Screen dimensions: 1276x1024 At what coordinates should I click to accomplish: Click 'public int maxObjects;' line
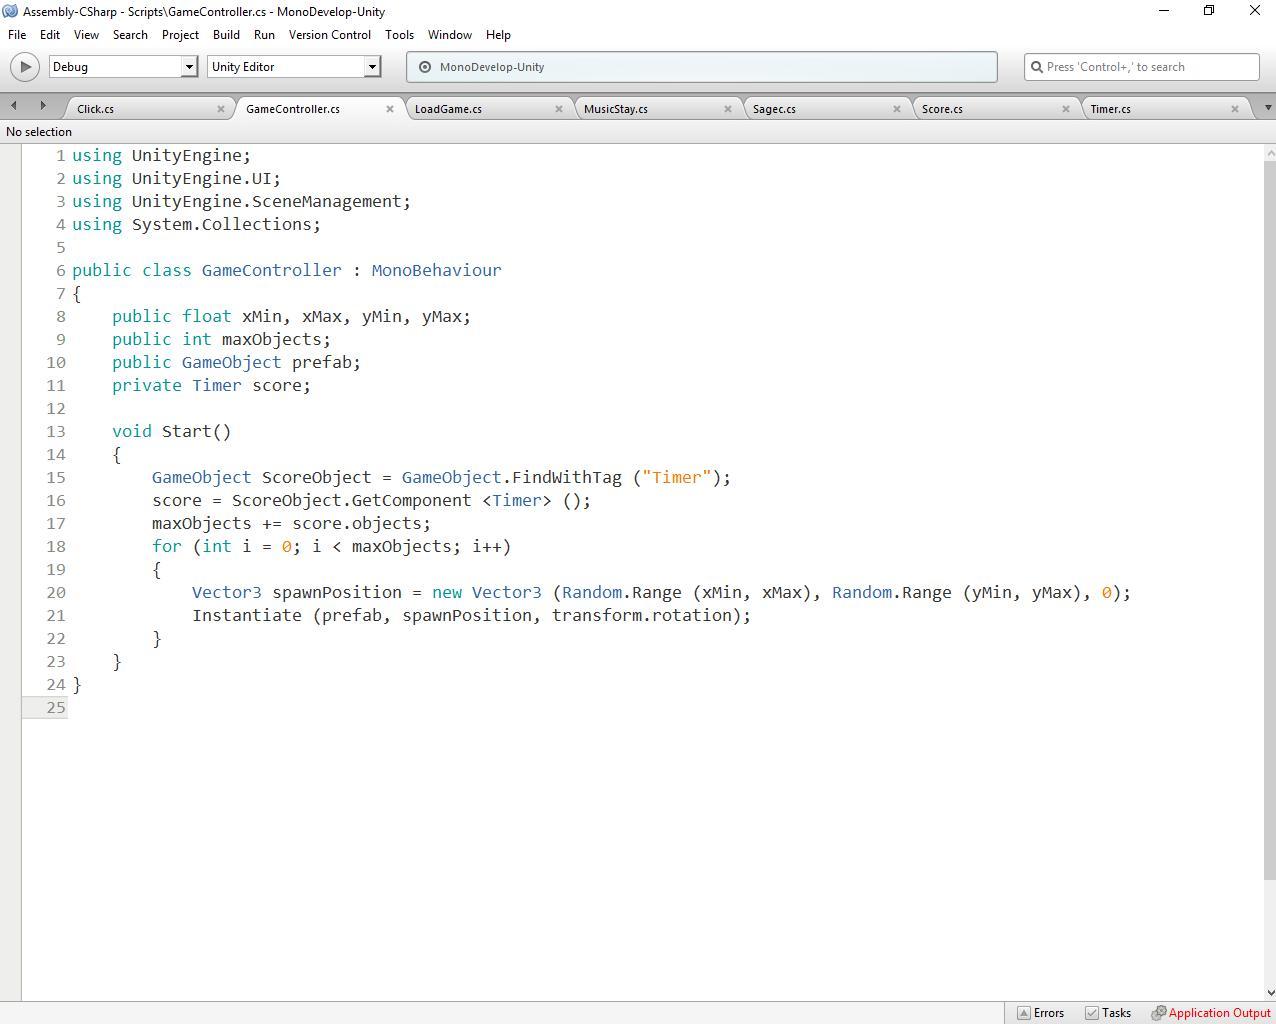pos(221,339)
